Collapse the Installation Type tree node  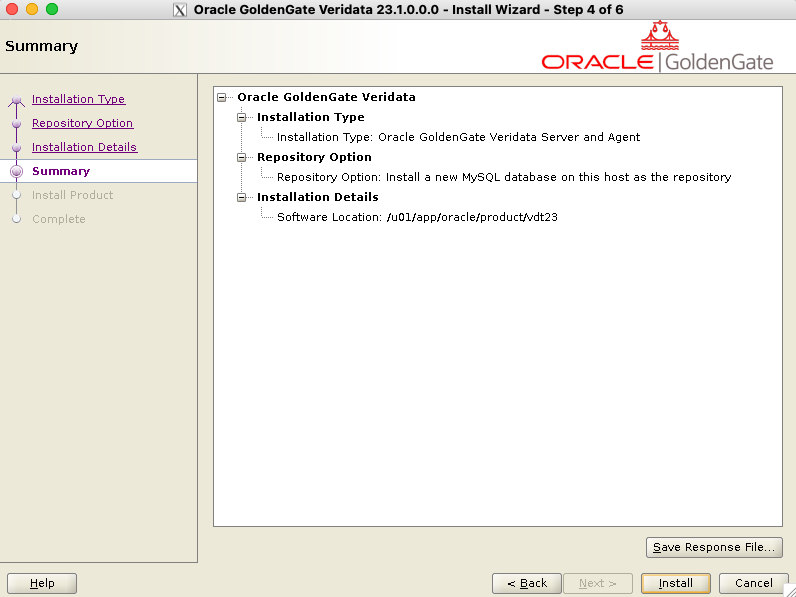pyautogui.click(x=242, y=117)
